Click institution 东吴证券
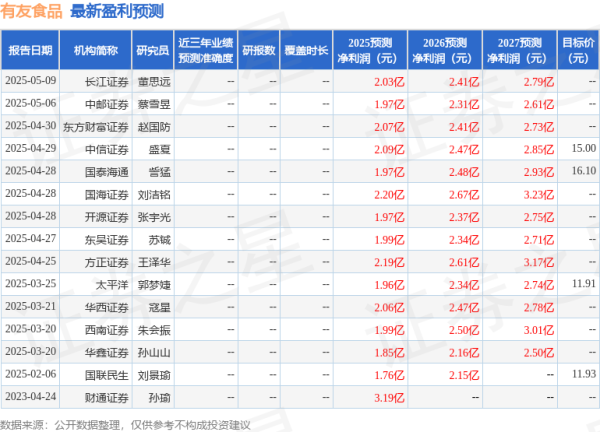Screen dimensions: 600x432 click(106, 240)
